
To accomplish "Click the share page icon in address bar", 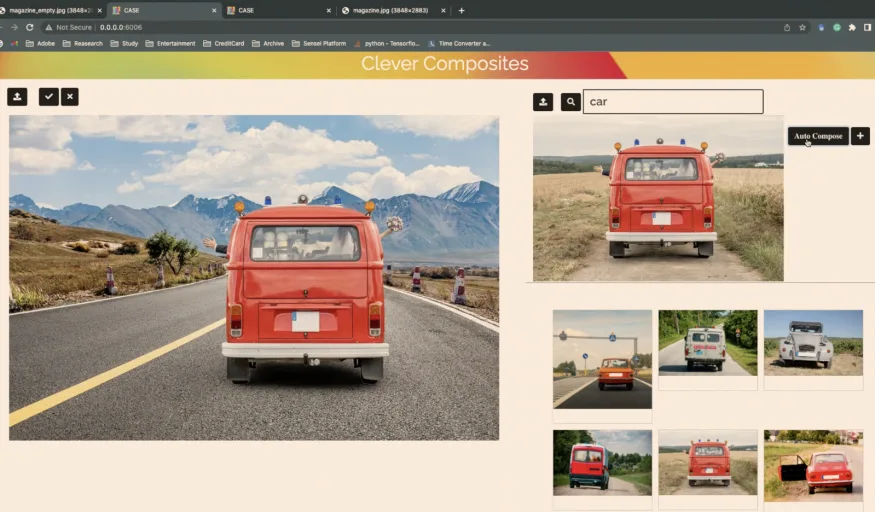I will (x=787, y=27).
